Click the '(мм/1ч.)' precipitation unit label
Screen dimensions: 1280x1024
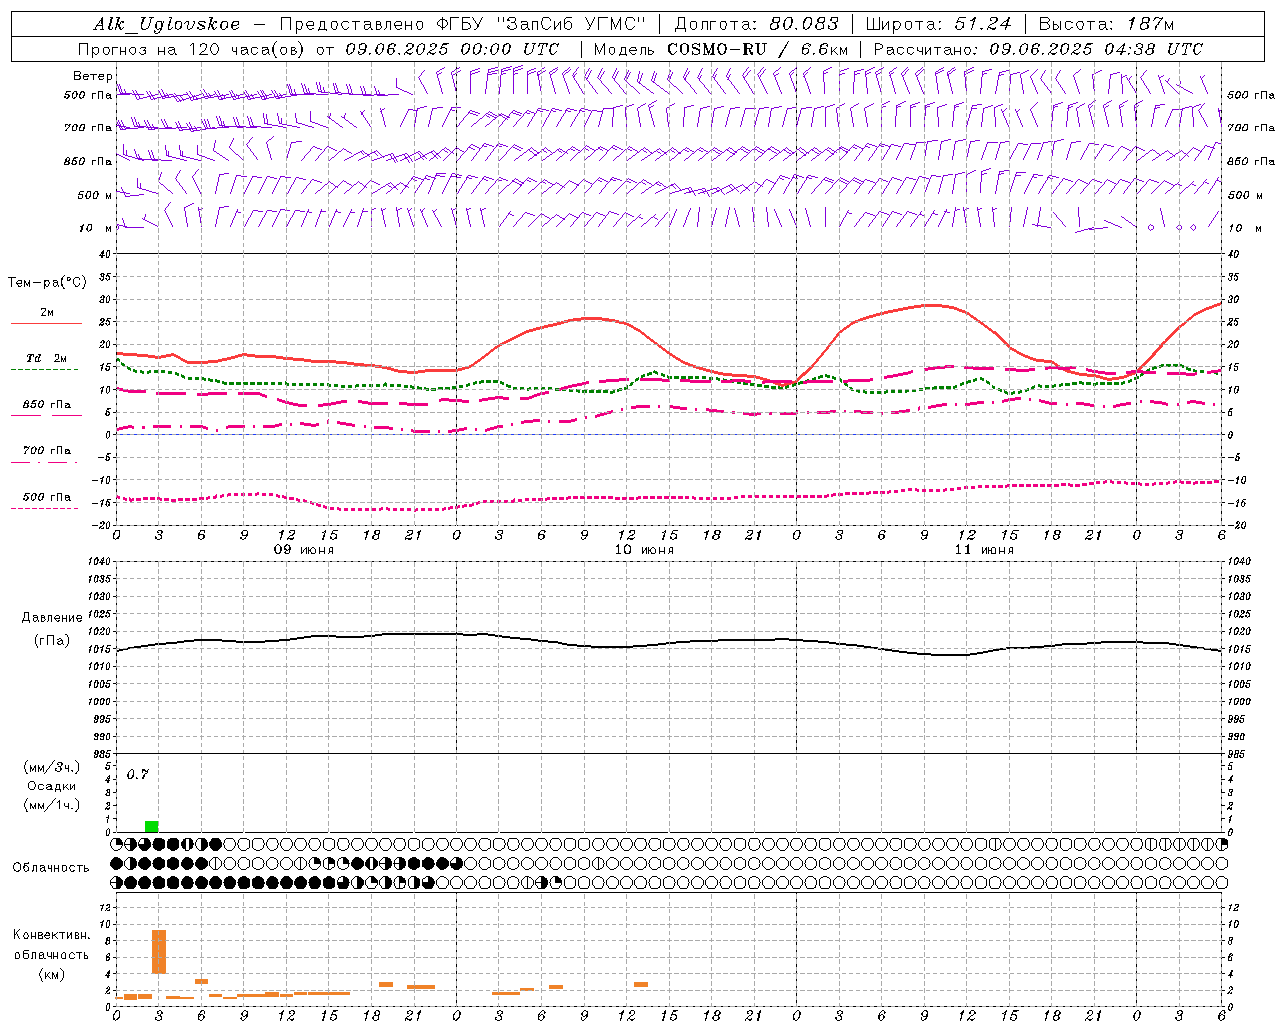pos(52,805)
